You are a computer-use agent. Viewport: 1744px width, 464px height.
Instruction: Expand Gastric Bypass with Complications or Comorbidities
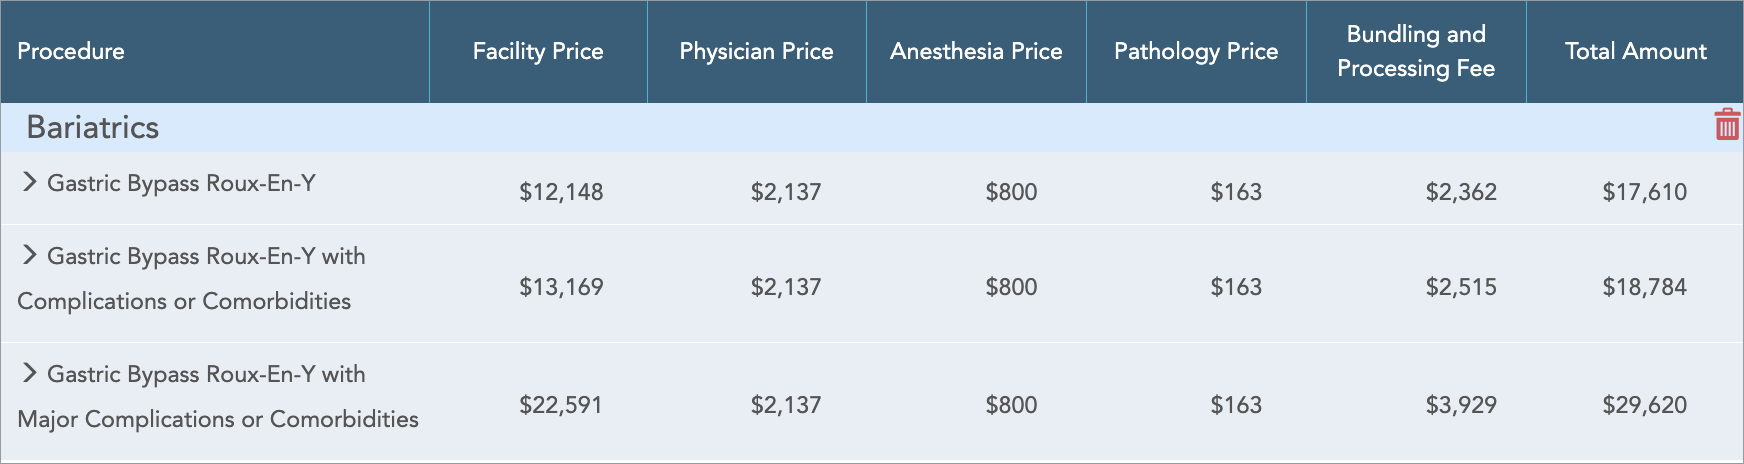[x=30, y=255]
